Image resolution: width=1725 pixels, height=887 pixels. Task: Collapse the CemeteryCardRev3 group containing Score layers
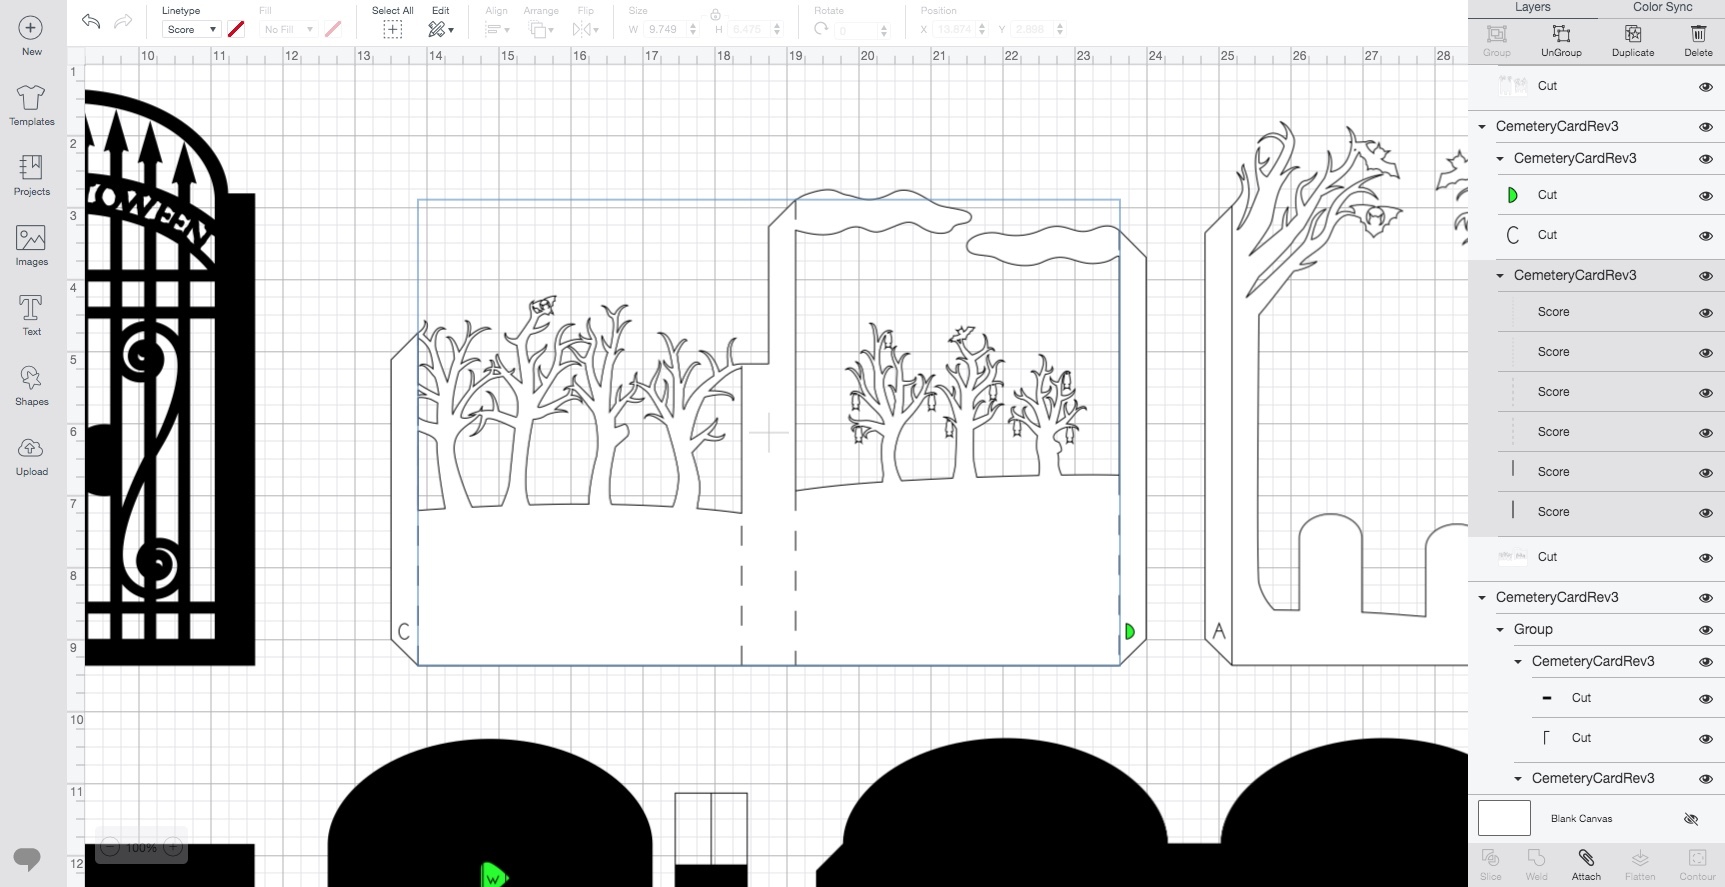pos(1500,276)
